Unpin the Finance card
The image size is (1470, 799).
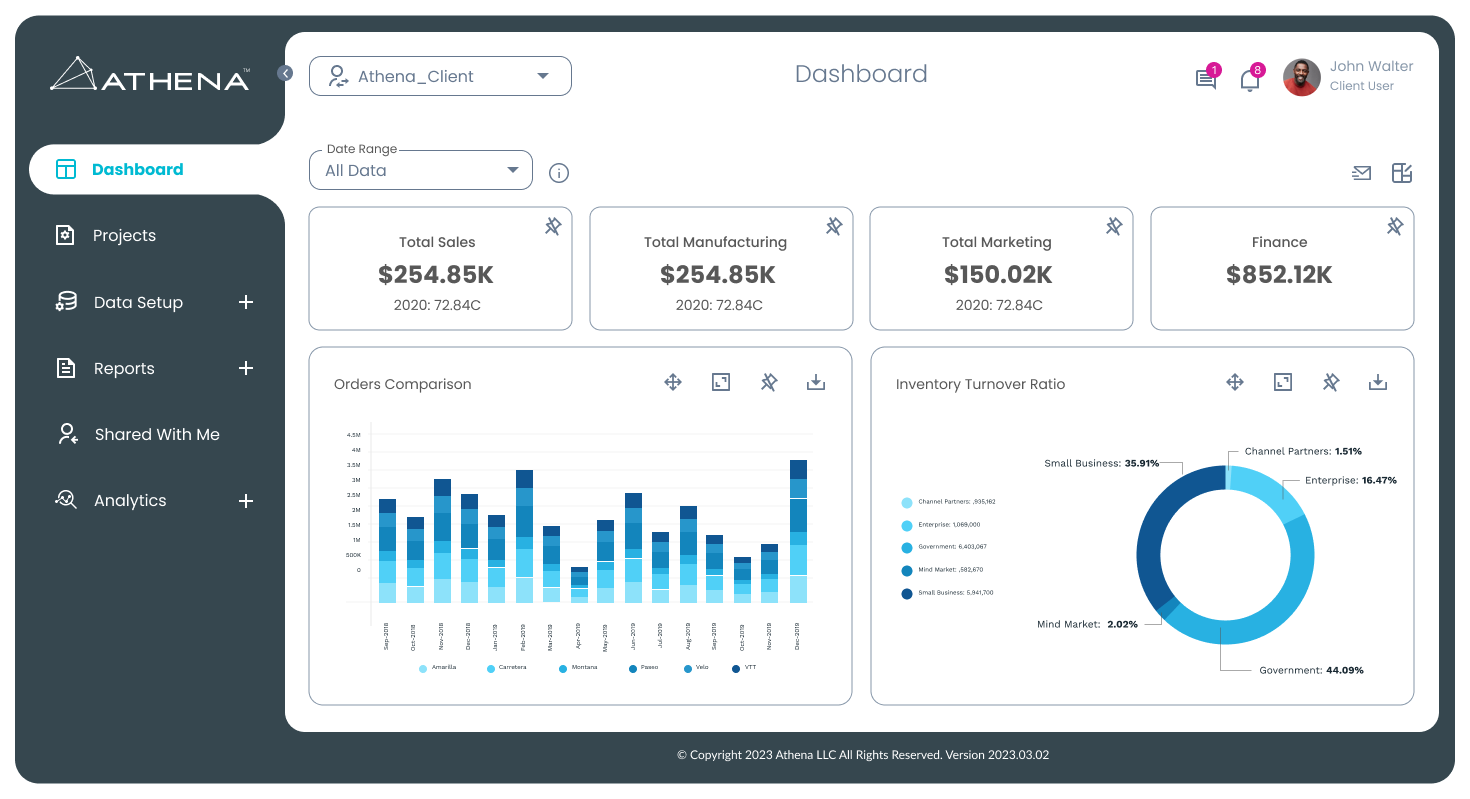[x=1395, y=226]
